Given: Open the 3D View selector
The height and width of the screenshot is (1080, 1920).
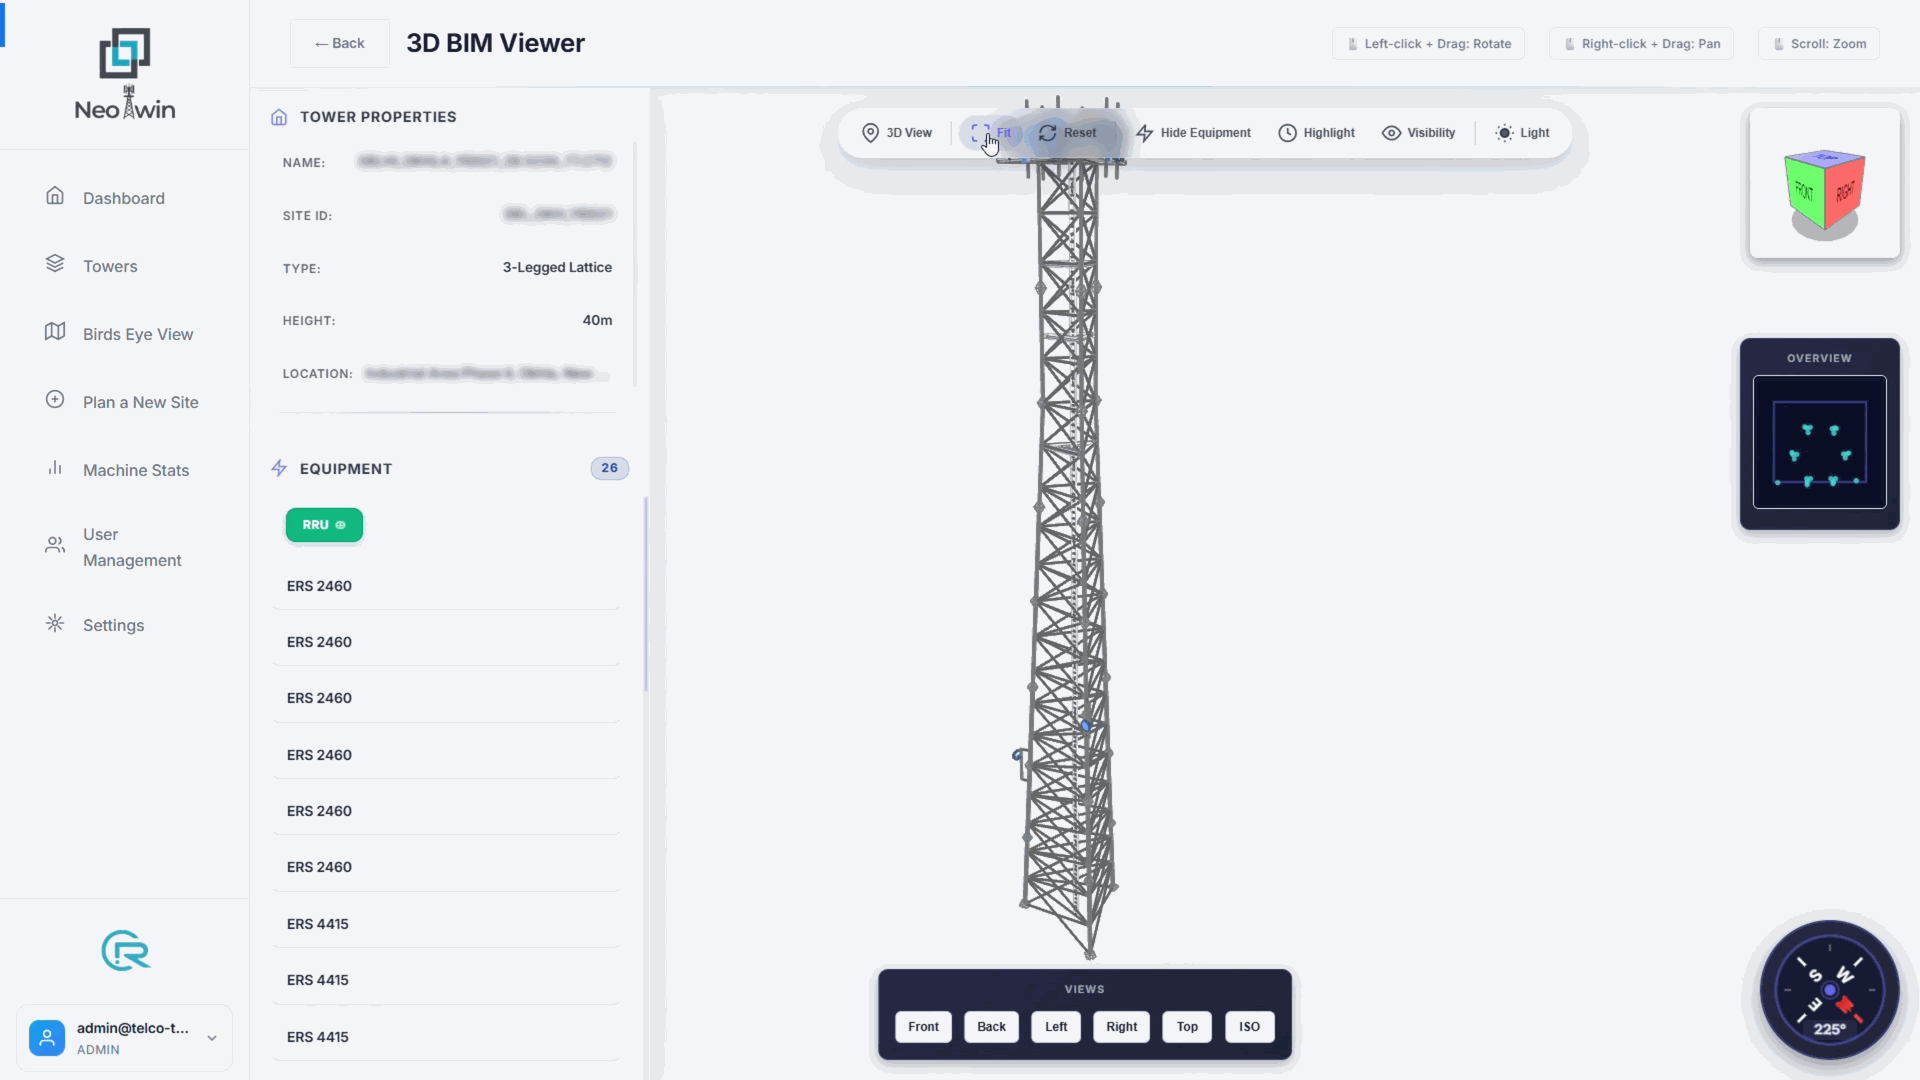Looking at the screenshot, I should pos(897,132).
